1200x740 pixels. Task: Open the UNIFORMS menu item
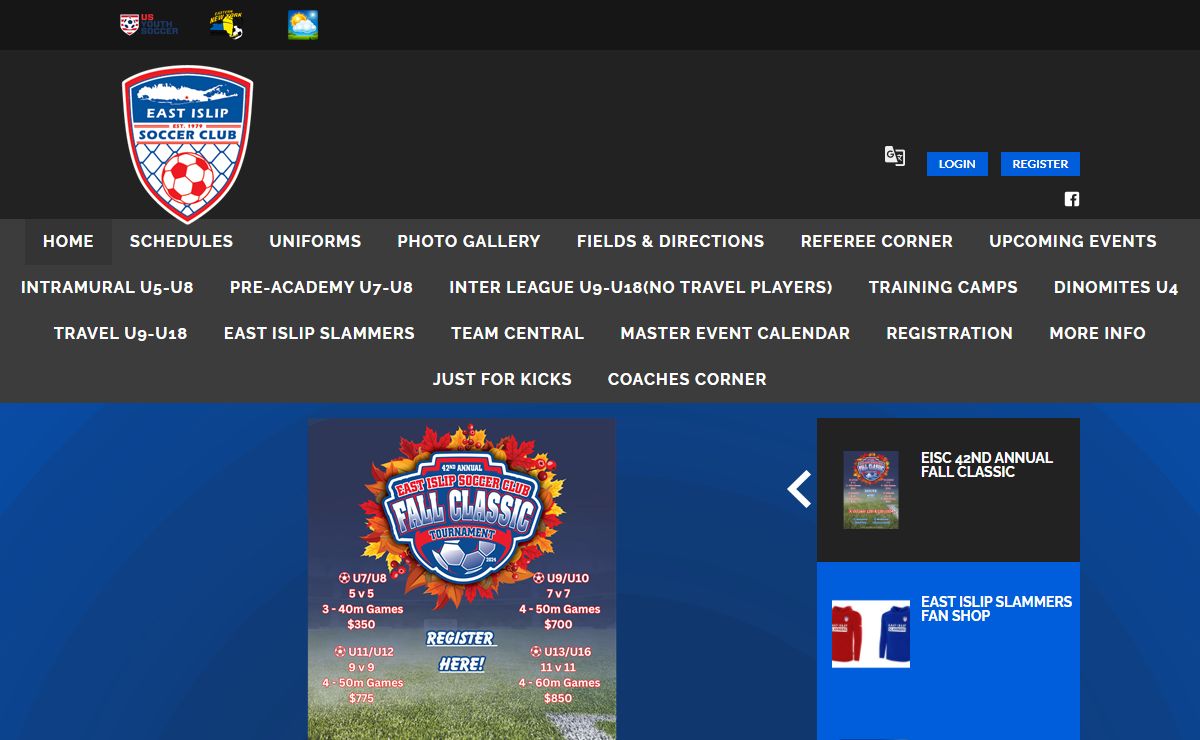coord(315,241)
